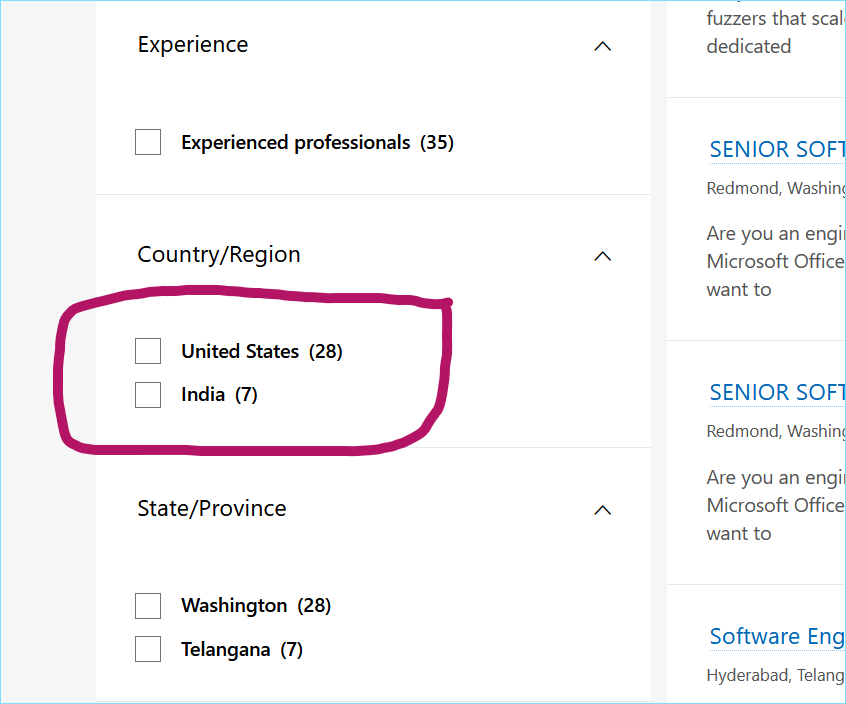This screenshot has width=846, height=704.
Task: Click the Experience section heading
Action: [x=193, y=45]
